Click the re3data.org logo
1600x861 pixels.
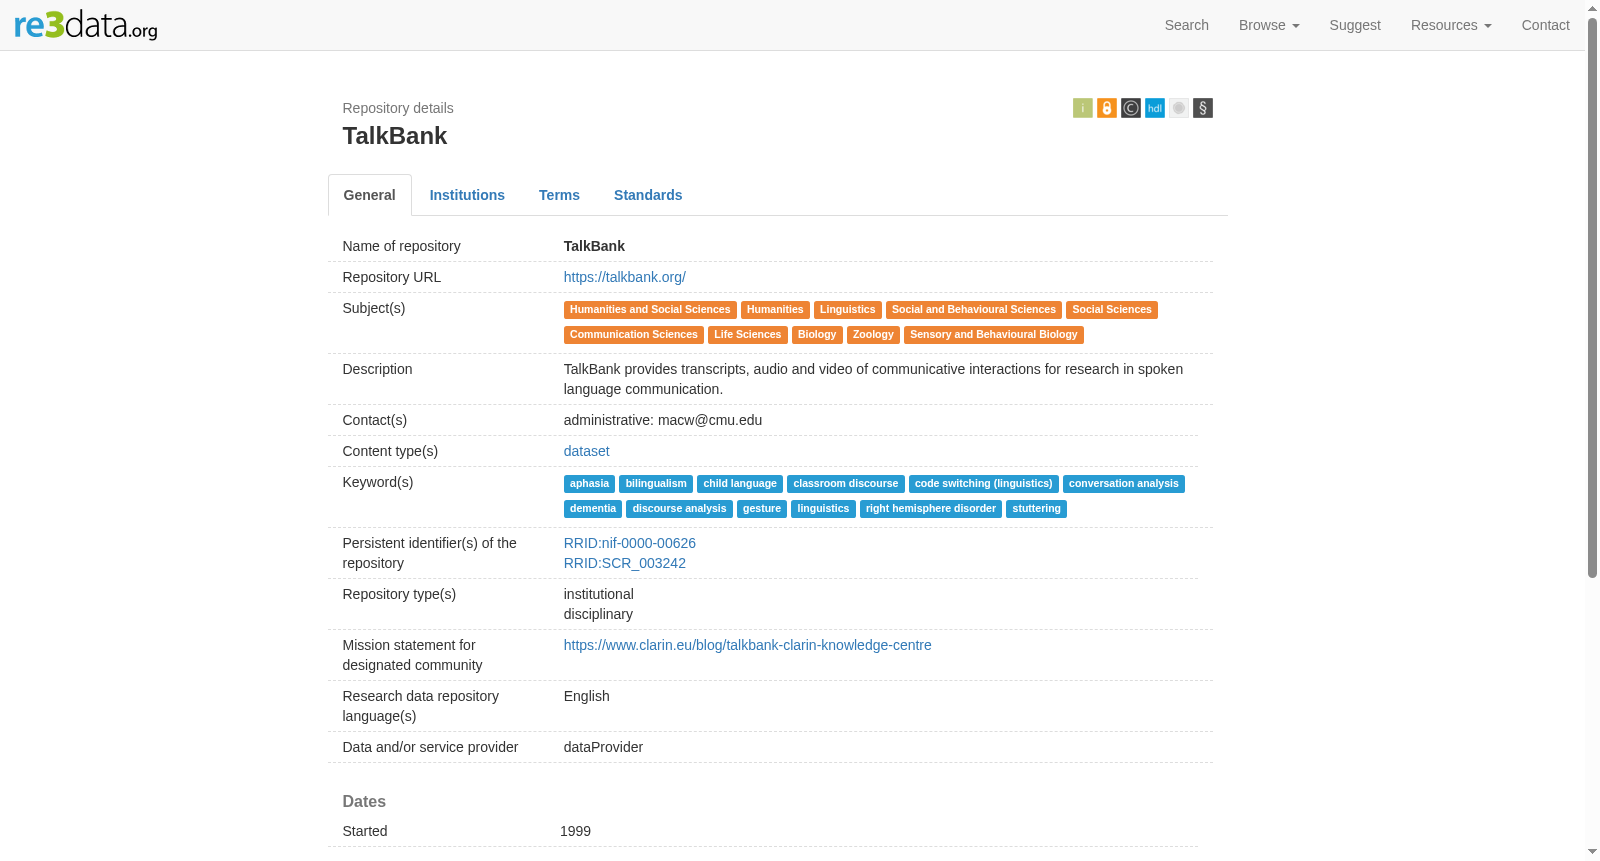[x=86, y=24]
